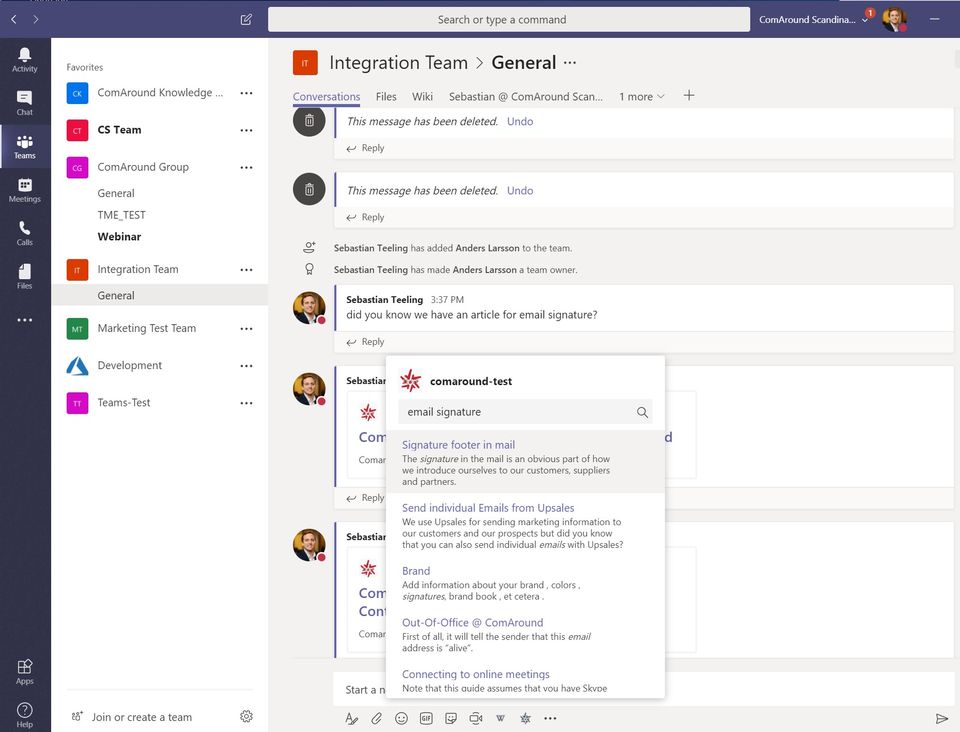Reply to the email signature question message

coord(366,342)
